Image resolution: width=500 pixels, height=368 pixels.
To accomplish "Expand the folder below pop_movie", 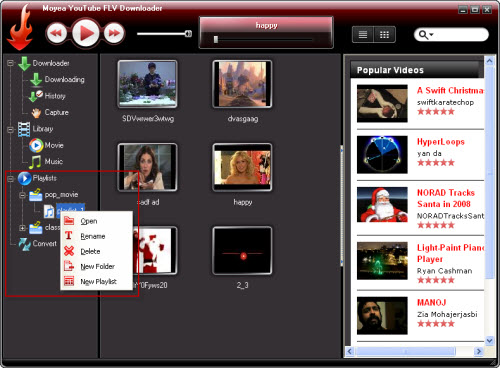I will point(22,228).
